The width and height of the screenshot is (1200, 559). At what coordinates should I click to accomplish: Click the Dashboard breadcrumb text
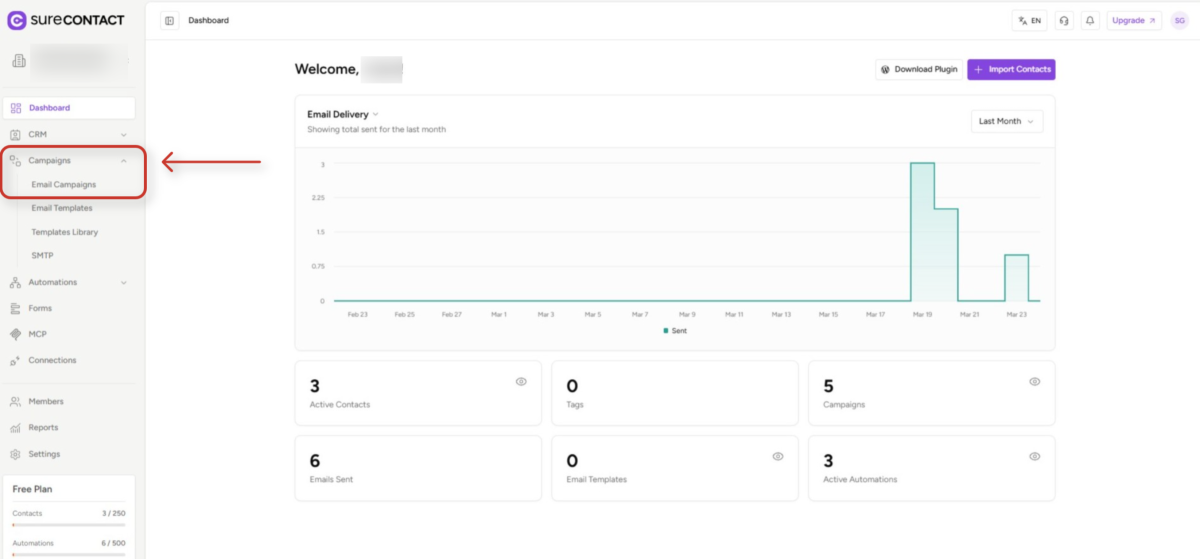point(209,20)
